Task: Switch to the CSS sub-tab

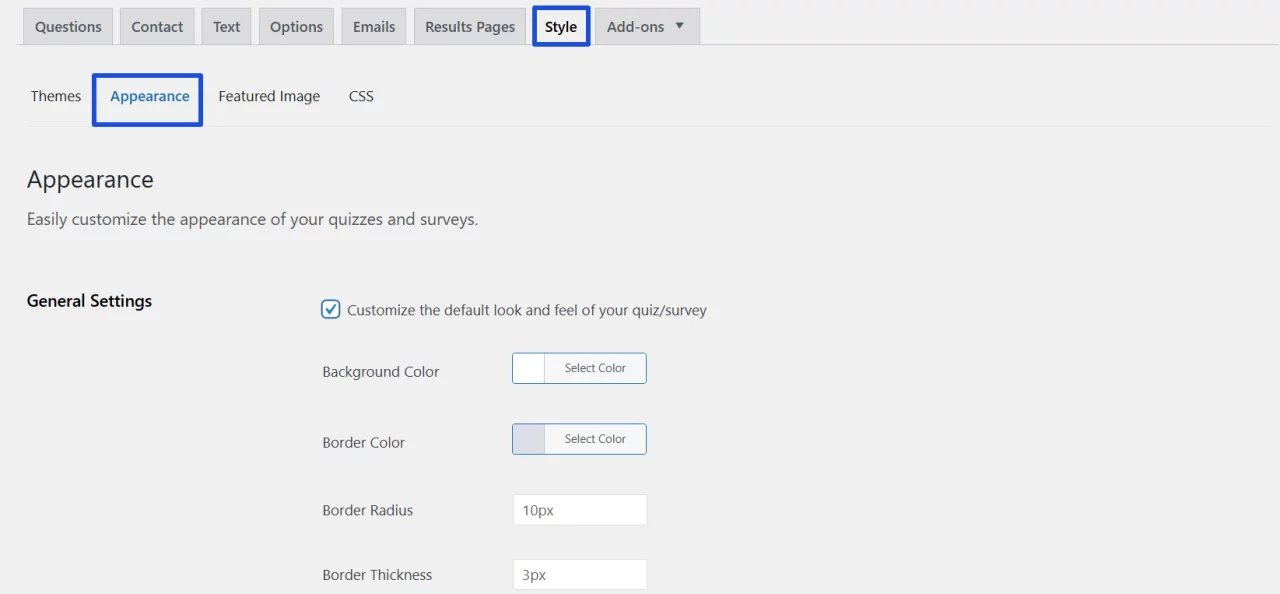Action: 361,96
